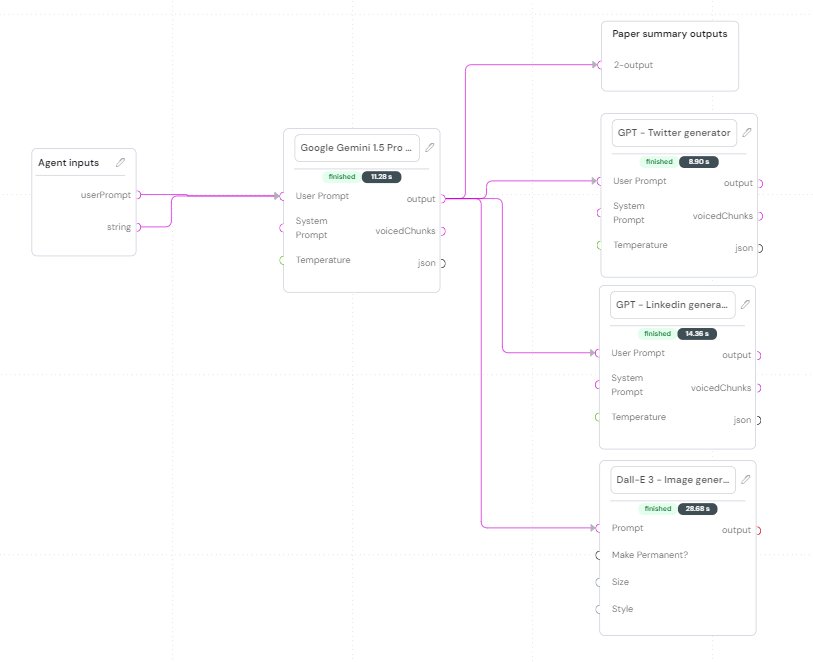Viewport: 813px width, 662px height.
Task: Click the 2-output input port on Paper summary outputs
Action: pyautogui.click(x=599, y=65)
